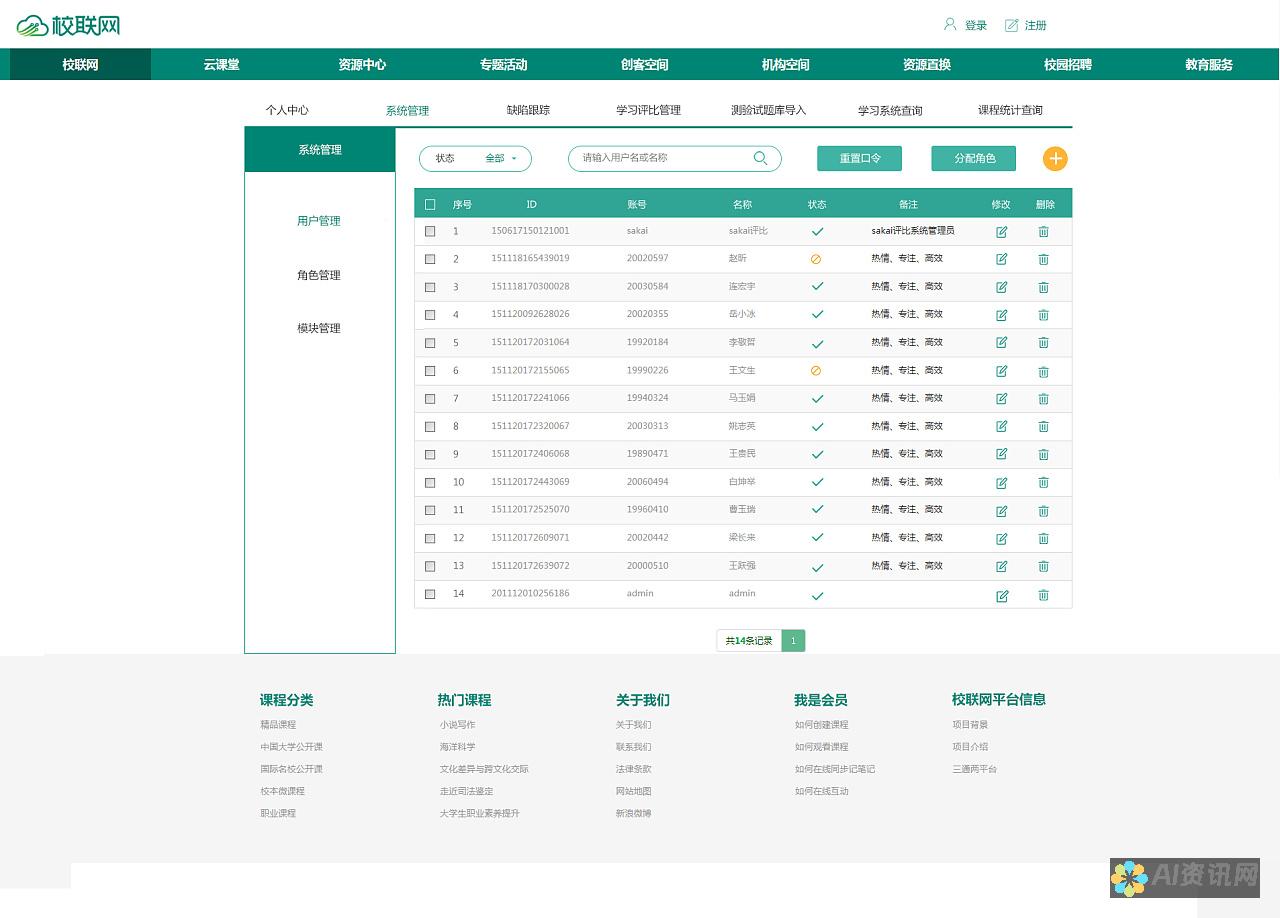Delete user with account 20060494
Screen dimensions: 1280x918
(x=1043, y=482)
